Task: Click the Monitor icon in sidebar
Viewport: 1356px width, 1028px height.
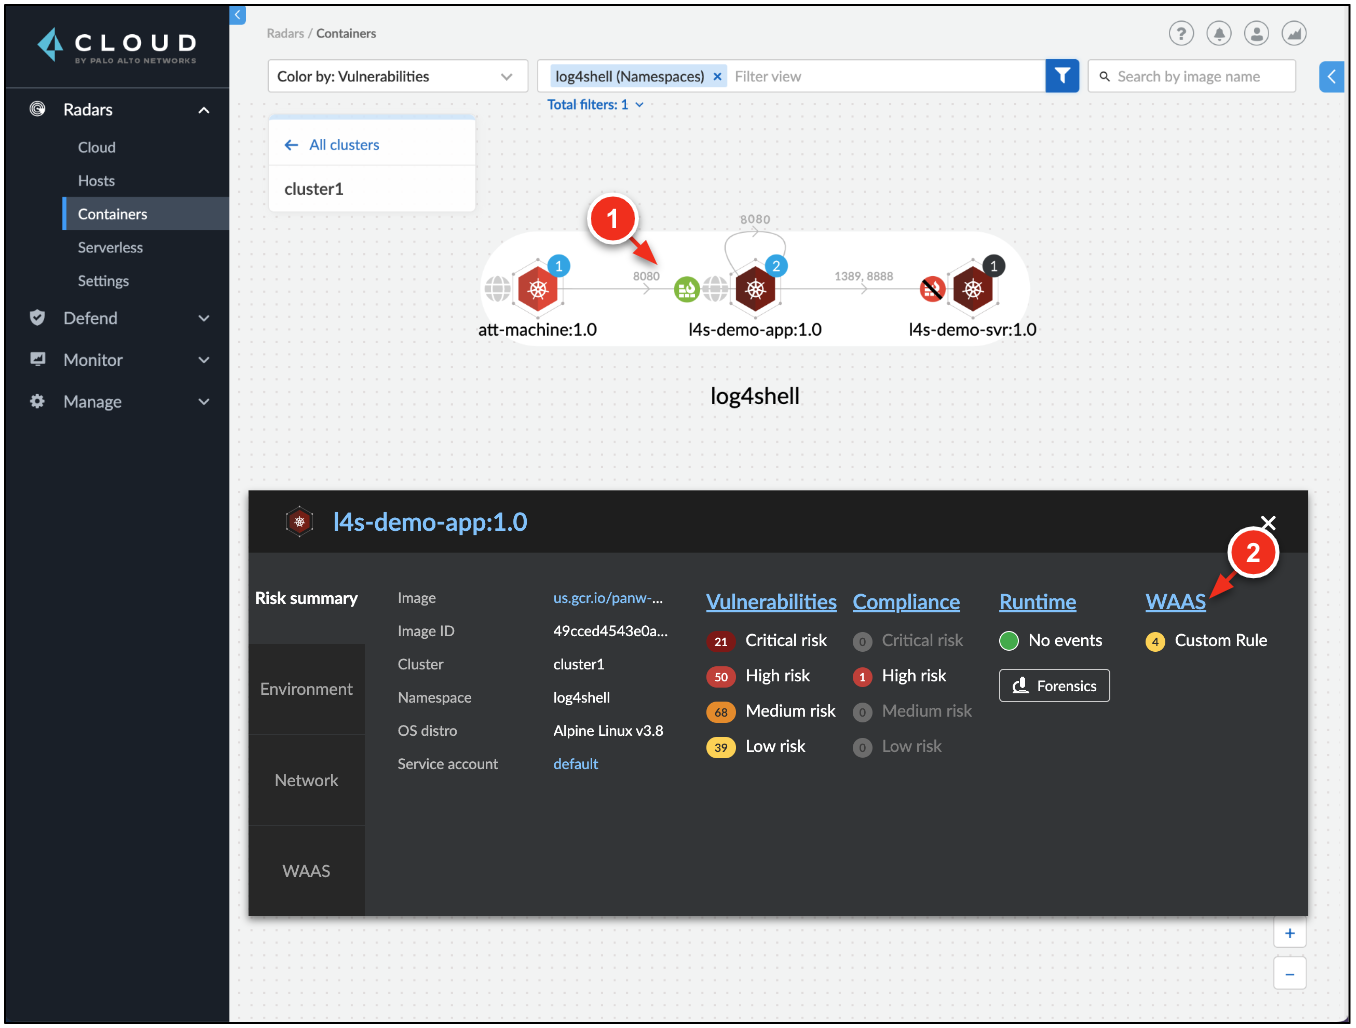Action: 38,359
